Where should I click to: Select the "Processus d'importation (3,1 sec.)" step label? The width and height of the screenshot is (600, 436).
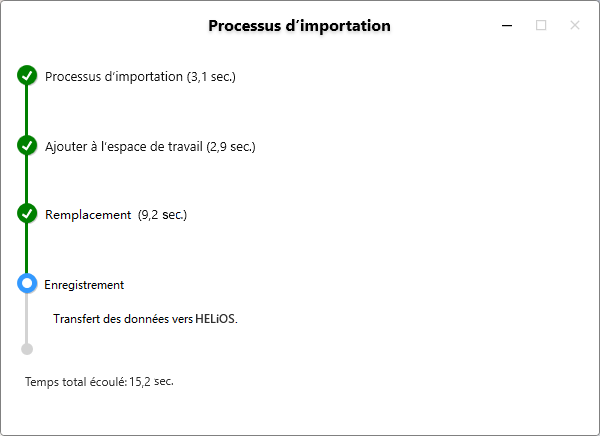[140, 77]
